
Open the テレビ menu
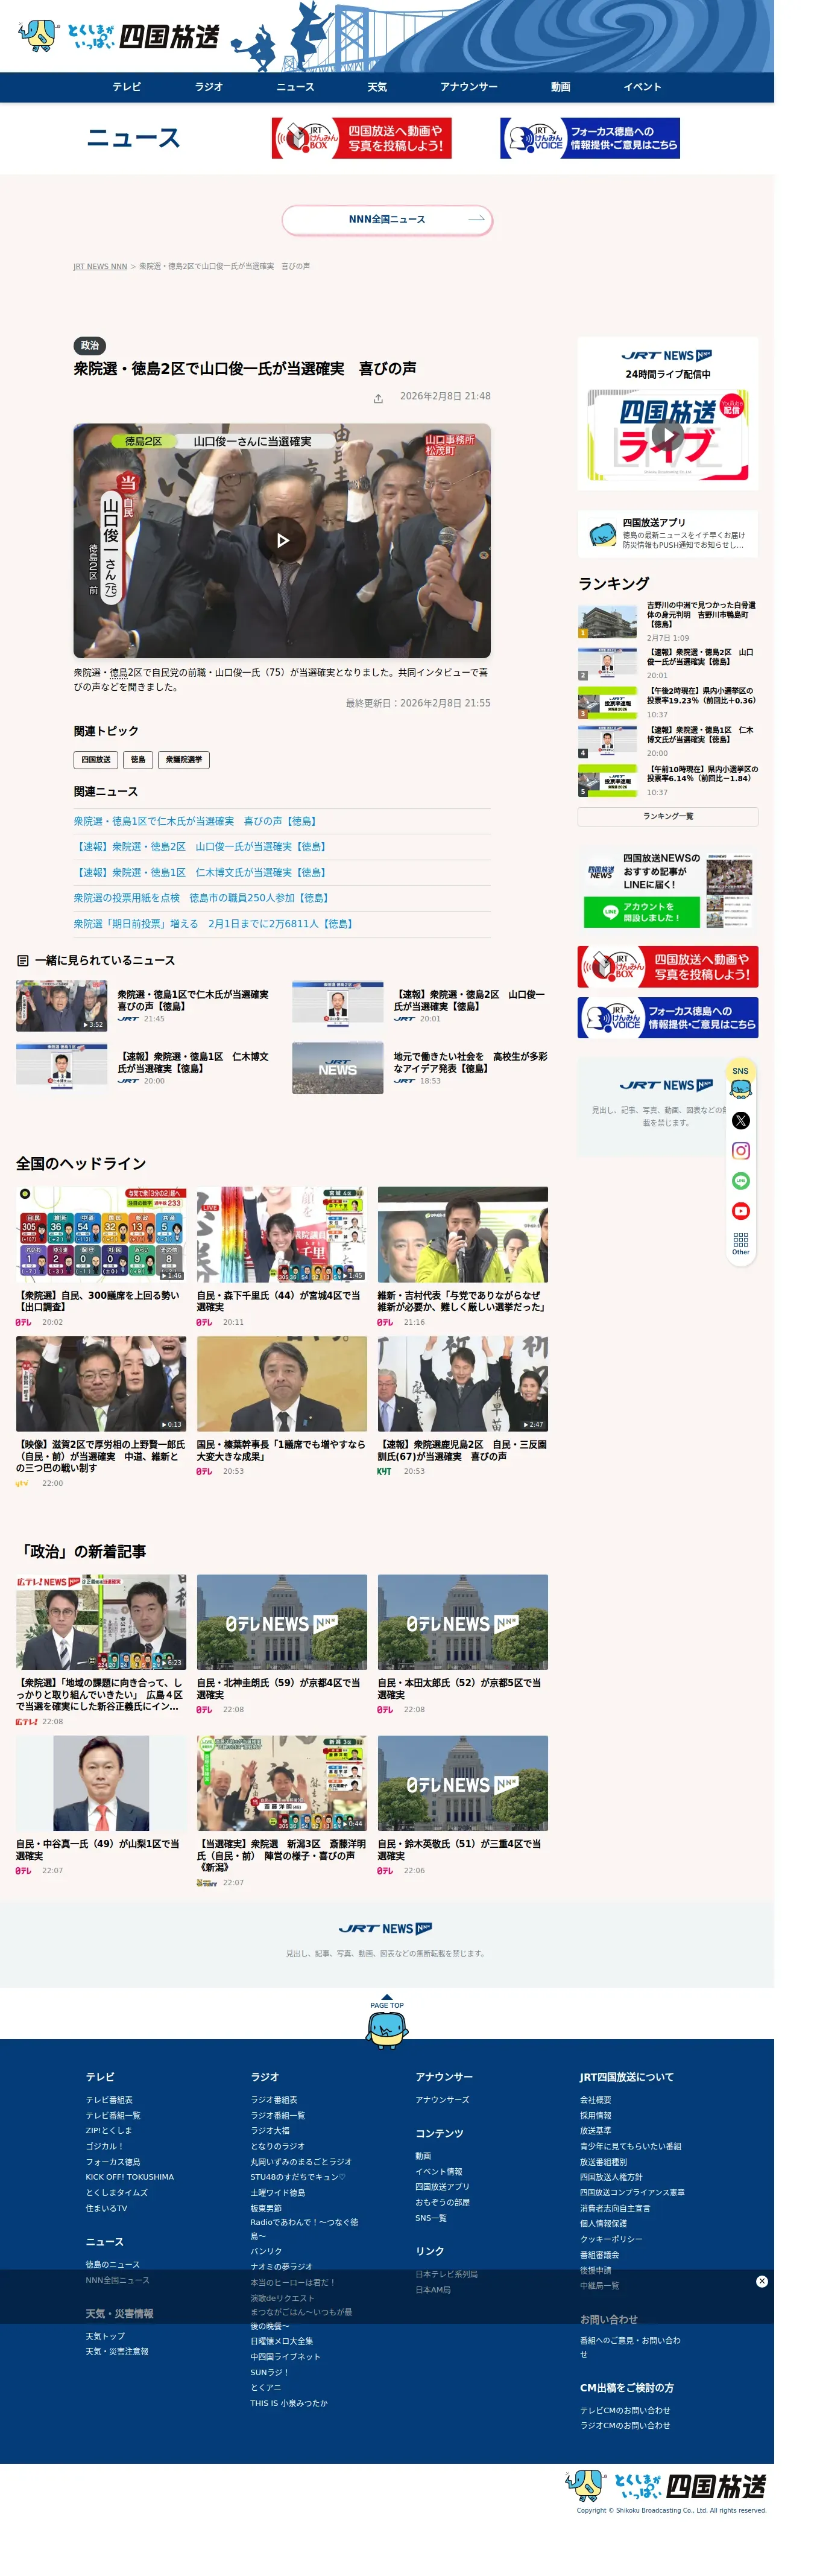(x=127, y=87)
